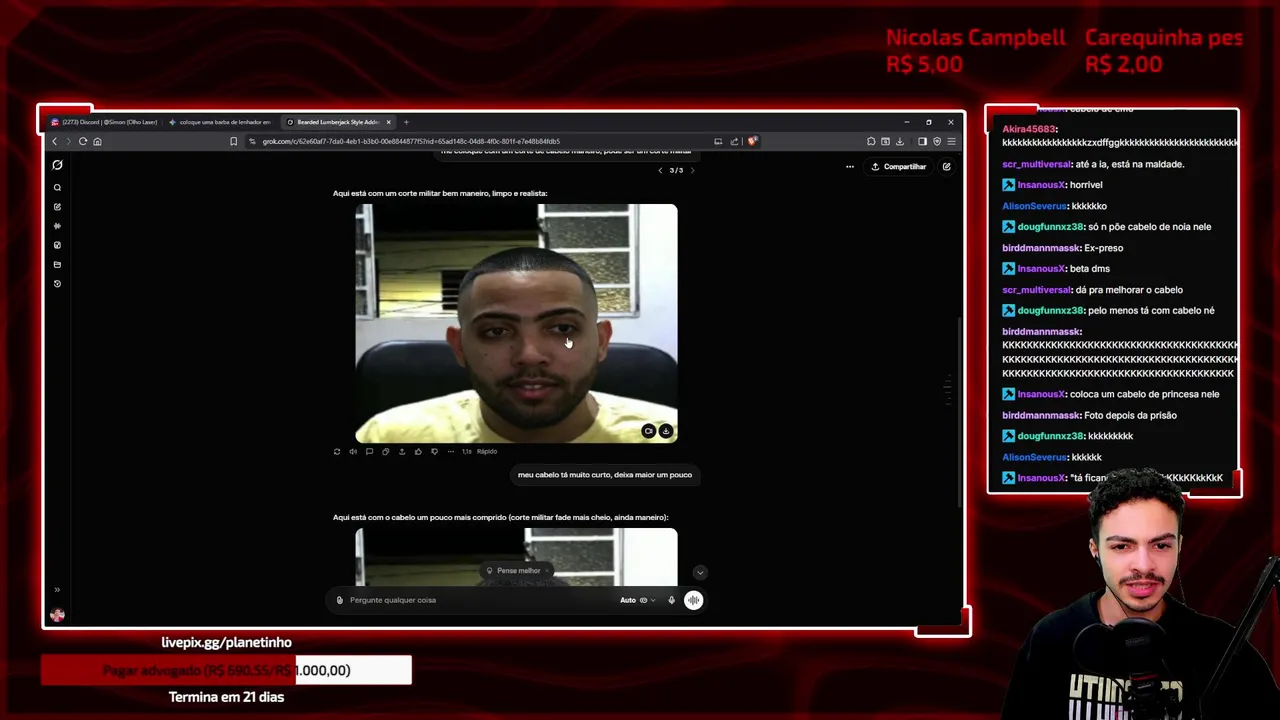Start voice mode with the waveform button
This screenshot has width=1280, height=720.
coord(693,600)
